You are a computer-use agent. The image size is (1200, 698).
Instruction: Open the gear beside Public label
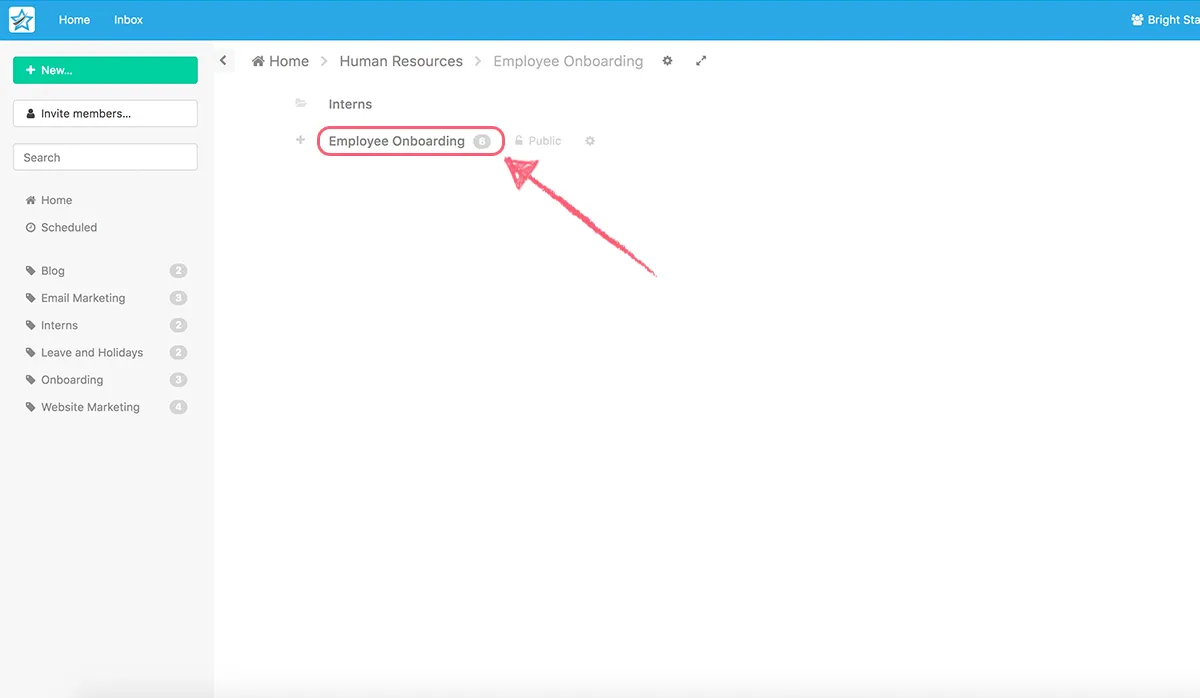(x=590, y=141)
